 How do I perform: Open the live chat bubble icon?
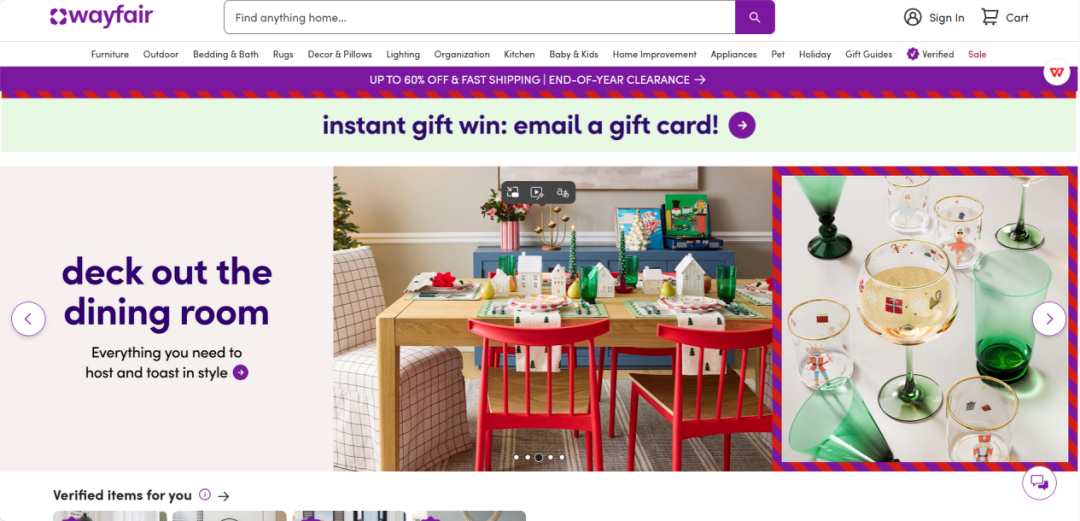[x=1039, y=482]
